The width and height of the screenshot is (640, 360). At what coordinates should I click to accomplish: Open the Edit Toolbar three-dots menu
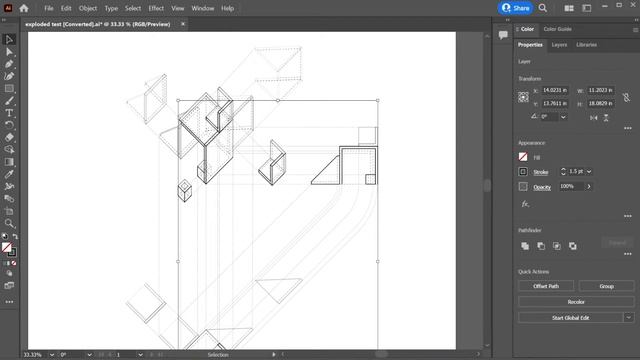pos(9,302)
